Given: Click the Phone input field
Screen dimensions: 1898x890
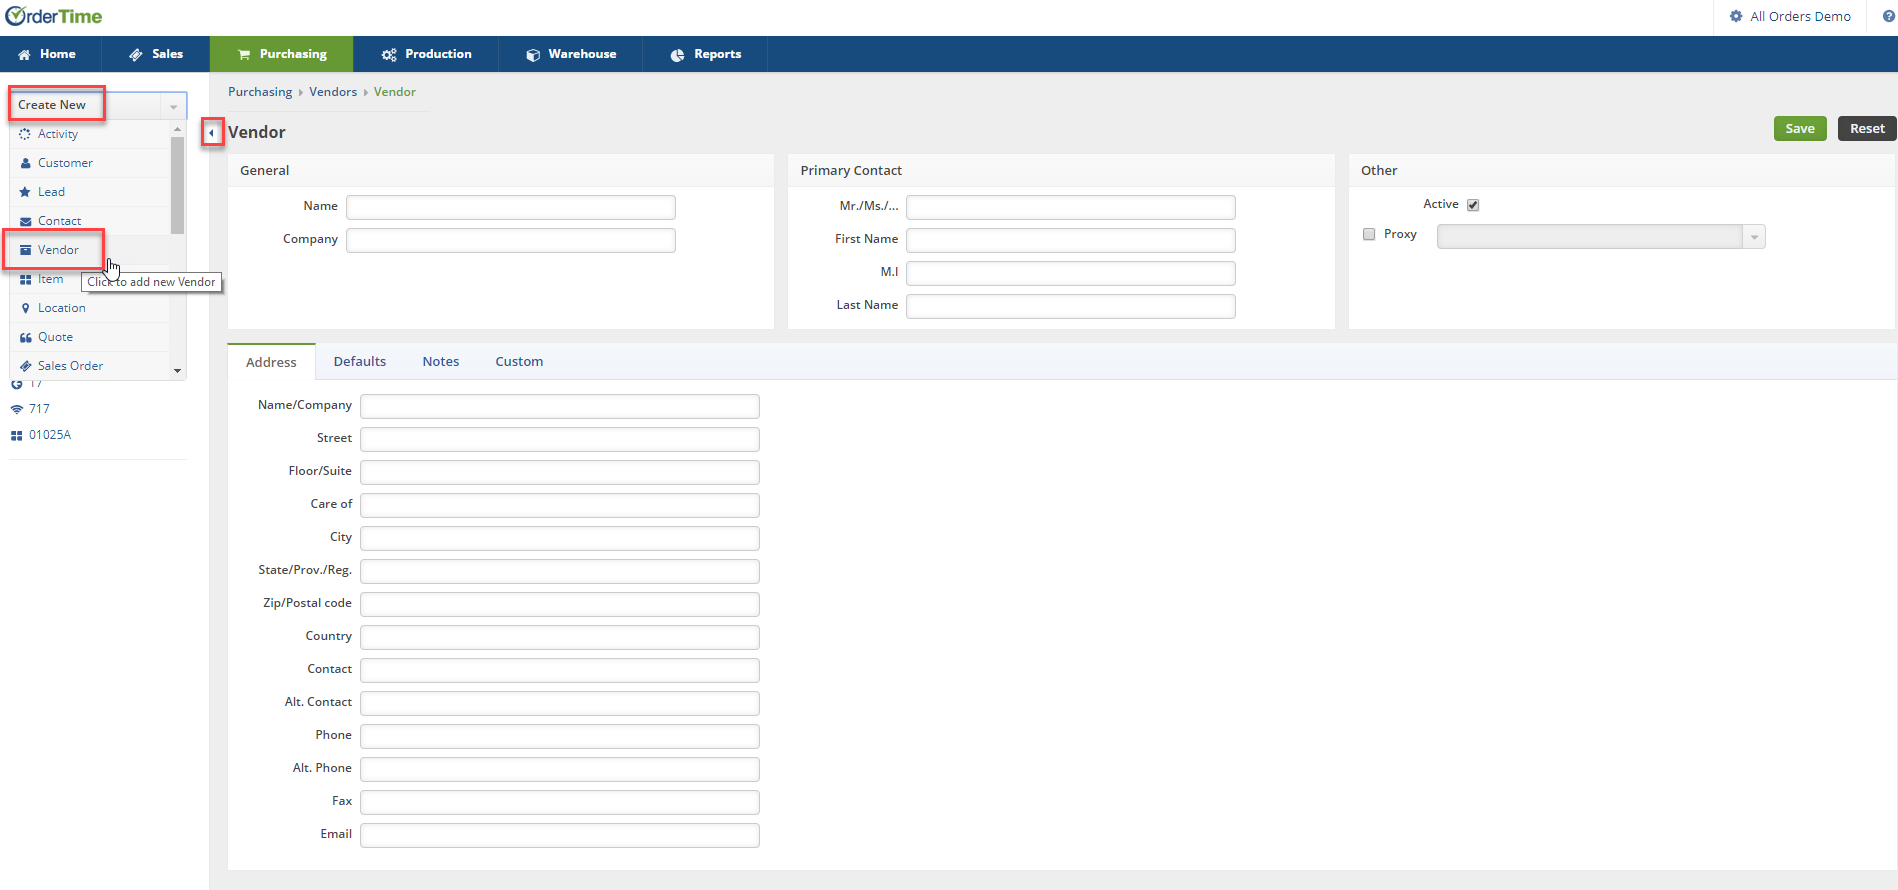Looking at the screenshot, I should click(x=560, y=736).
